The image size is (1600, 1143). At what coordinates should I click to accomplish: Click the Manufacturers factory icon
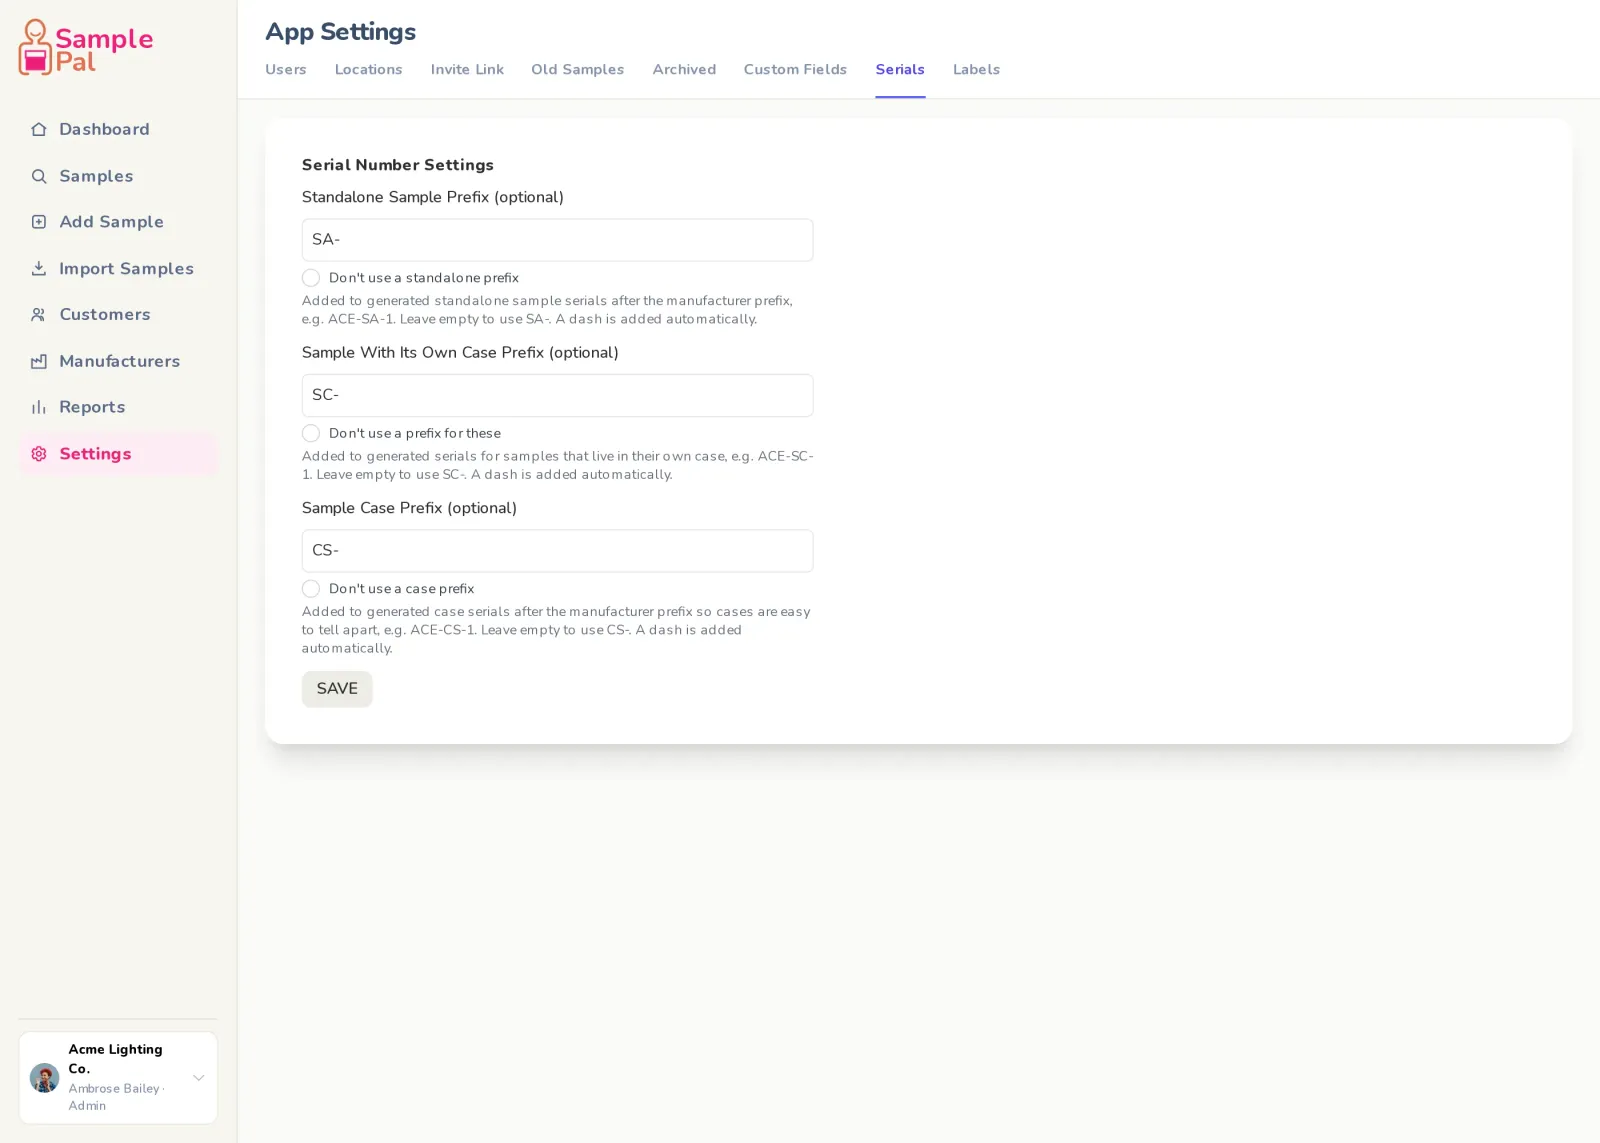point(39,361)
